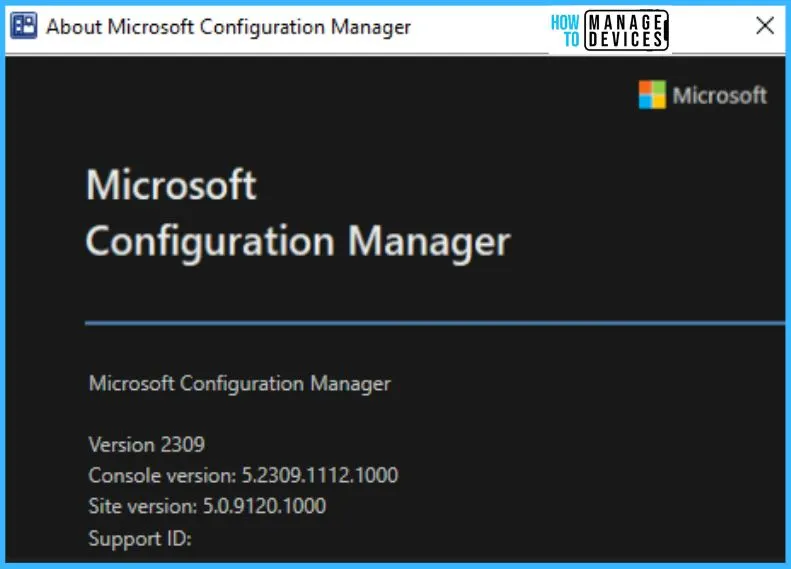Viewport: 791px width, 569px height.
Task: Click the small 'Microsoft Configuration Manager' product name
Action: coord(240,383)
